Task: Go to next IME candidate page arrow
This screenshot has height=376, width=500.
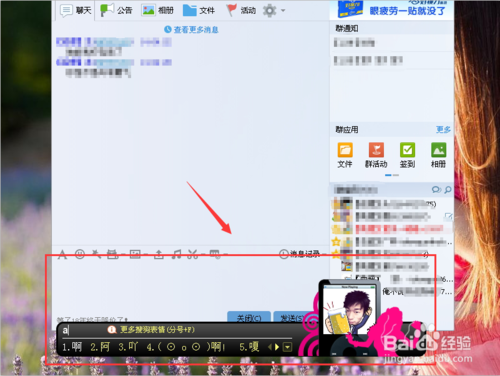Action: coord(277,347)
